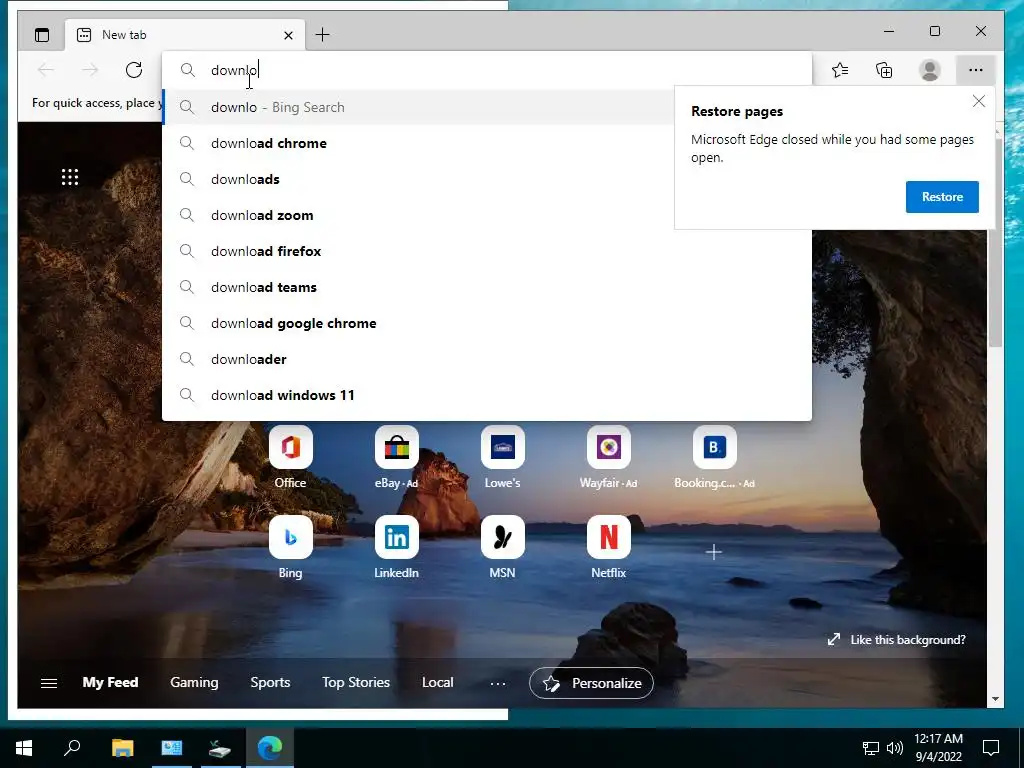Open the notification center icon

pyautogui.click(x=991, y=748)
